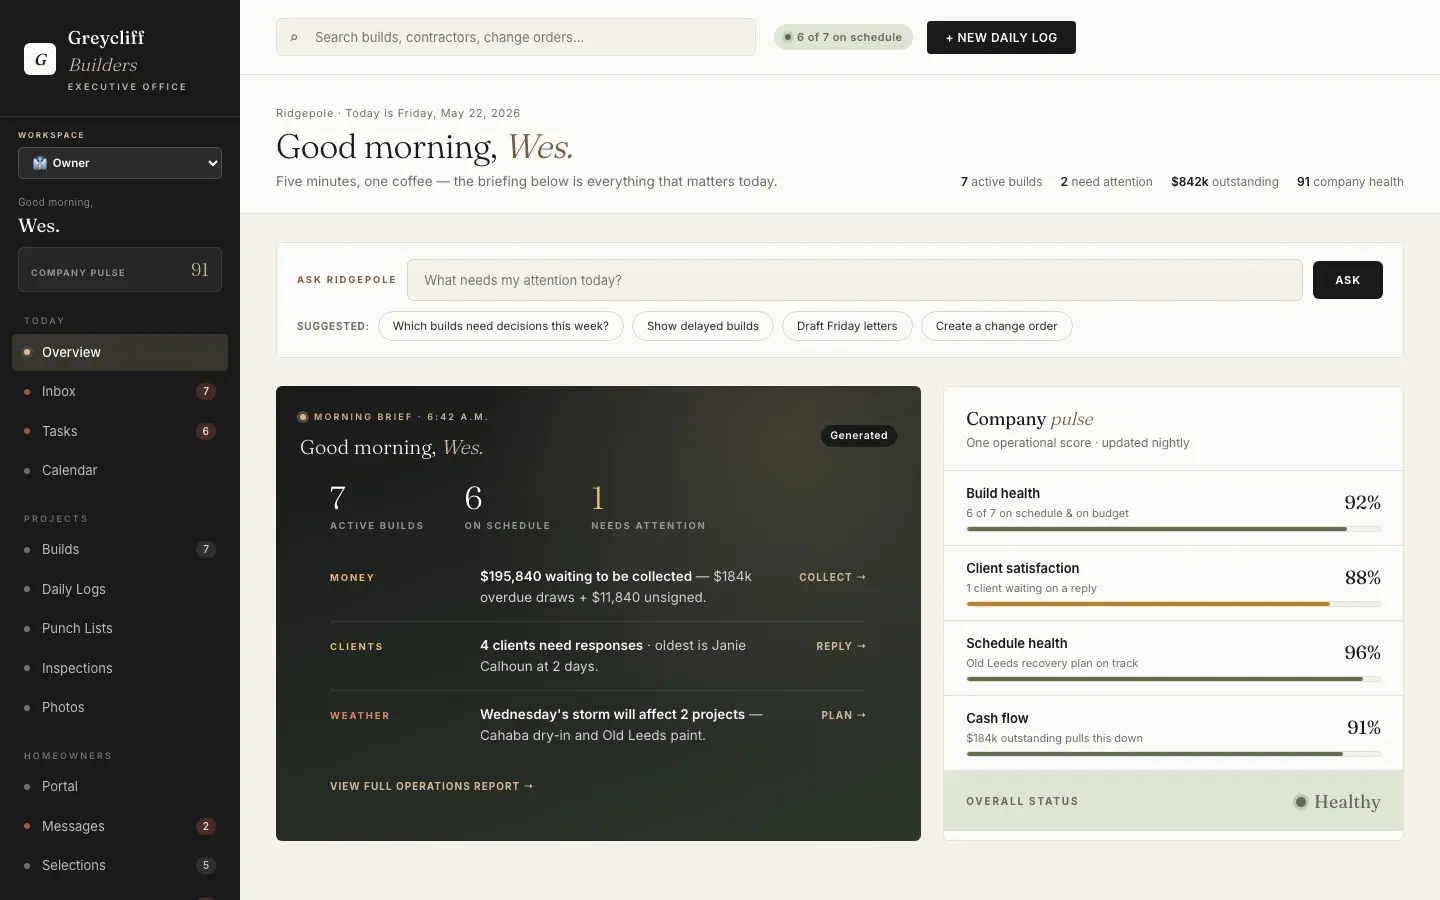Click the '7 active builds' header stat

(x=1001, y=182)
